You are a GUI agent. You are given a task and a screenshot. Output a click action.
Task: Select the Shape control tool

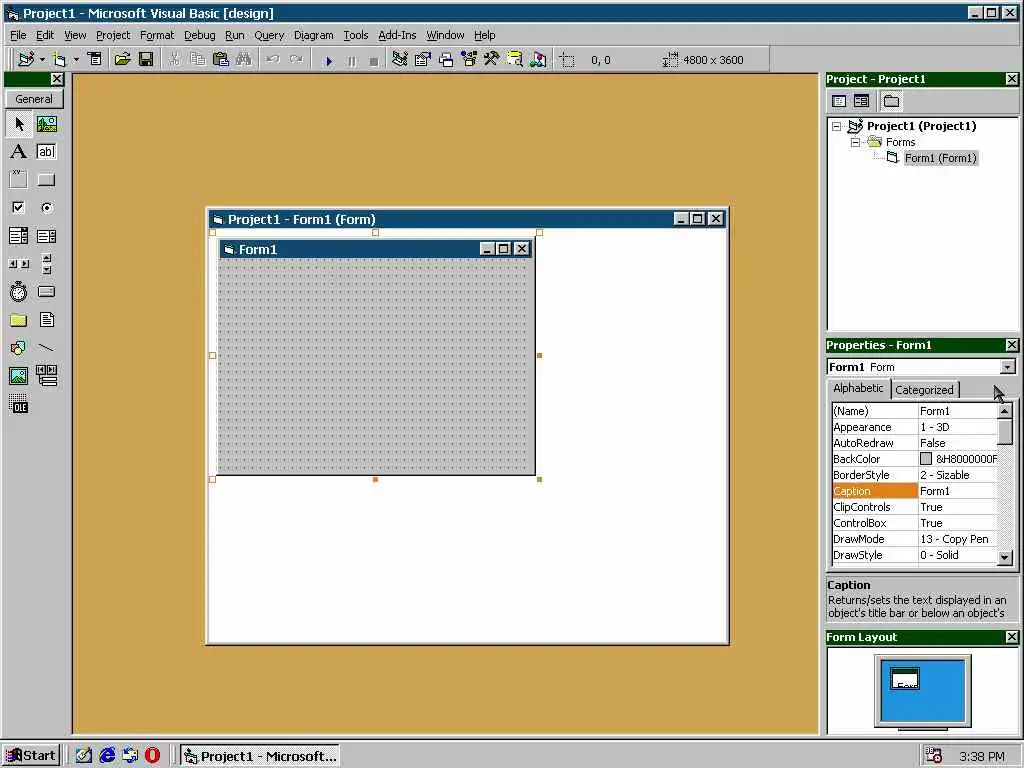19,348
